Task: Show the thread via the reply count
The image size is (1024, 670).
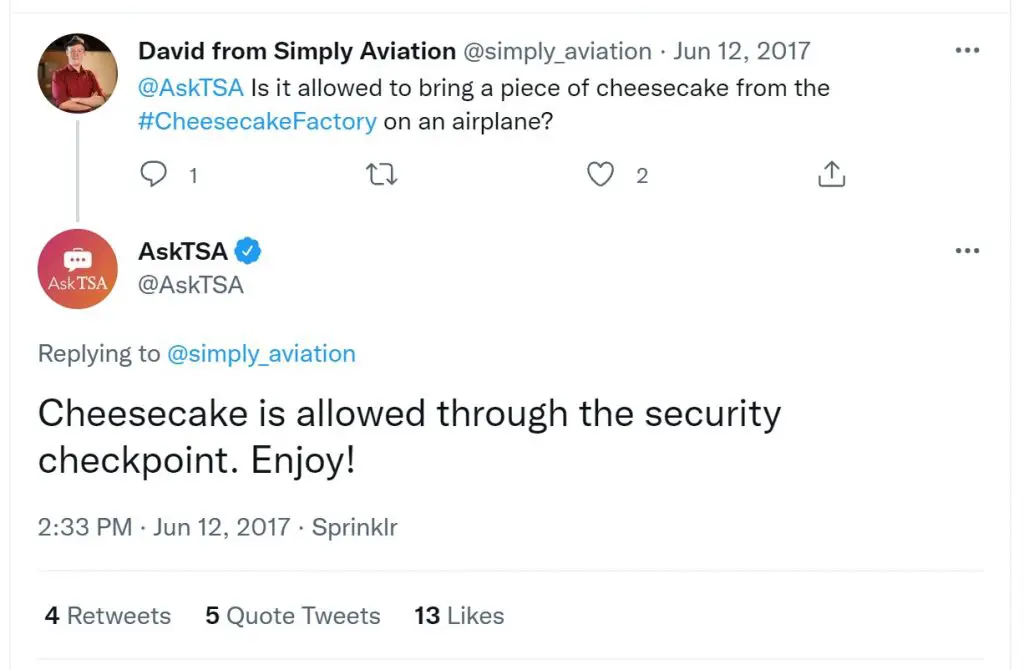Action: coord(193,176)
